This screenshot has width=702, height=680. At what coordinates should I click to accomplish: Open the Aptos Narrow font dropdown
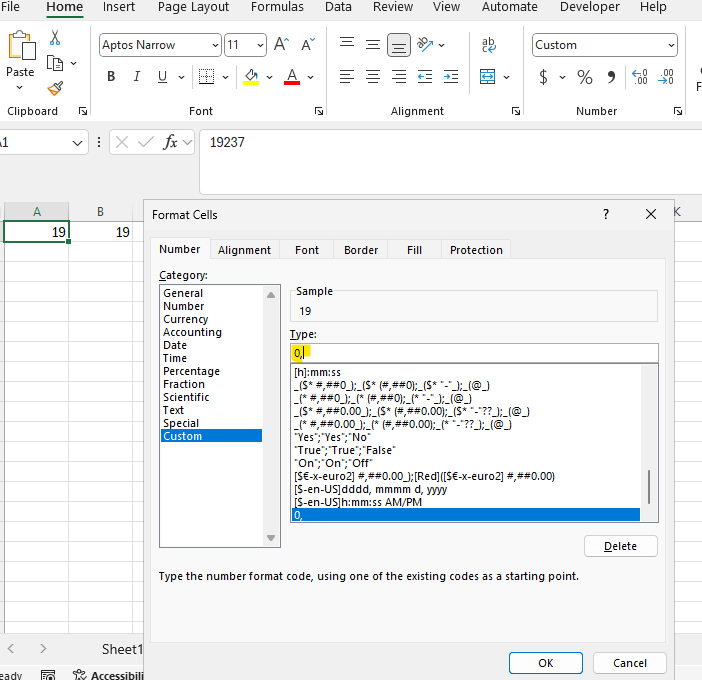click(215, 45)
